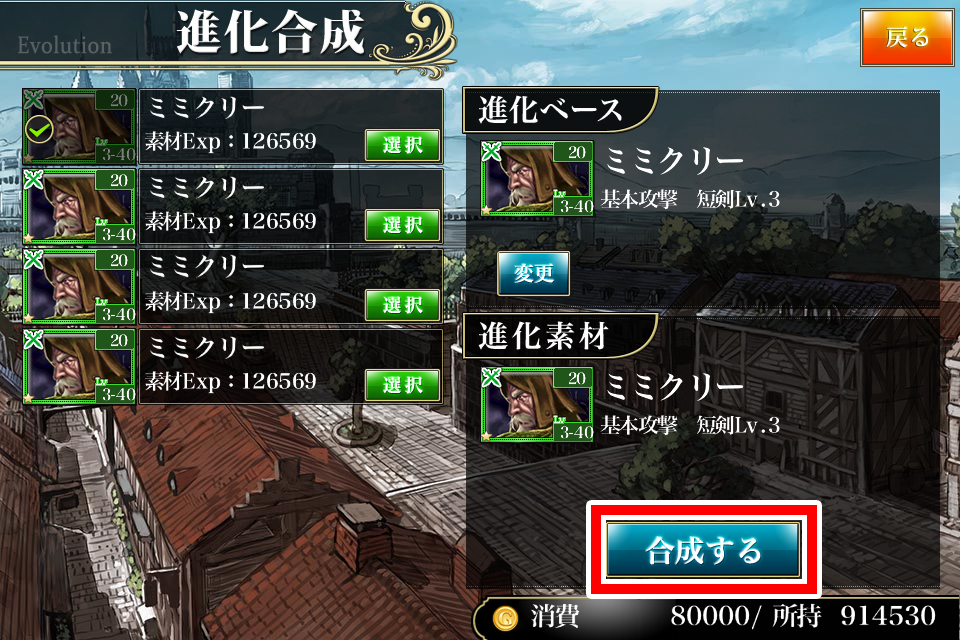
Task: Open the 進化ベース section header
Action: 560,110
